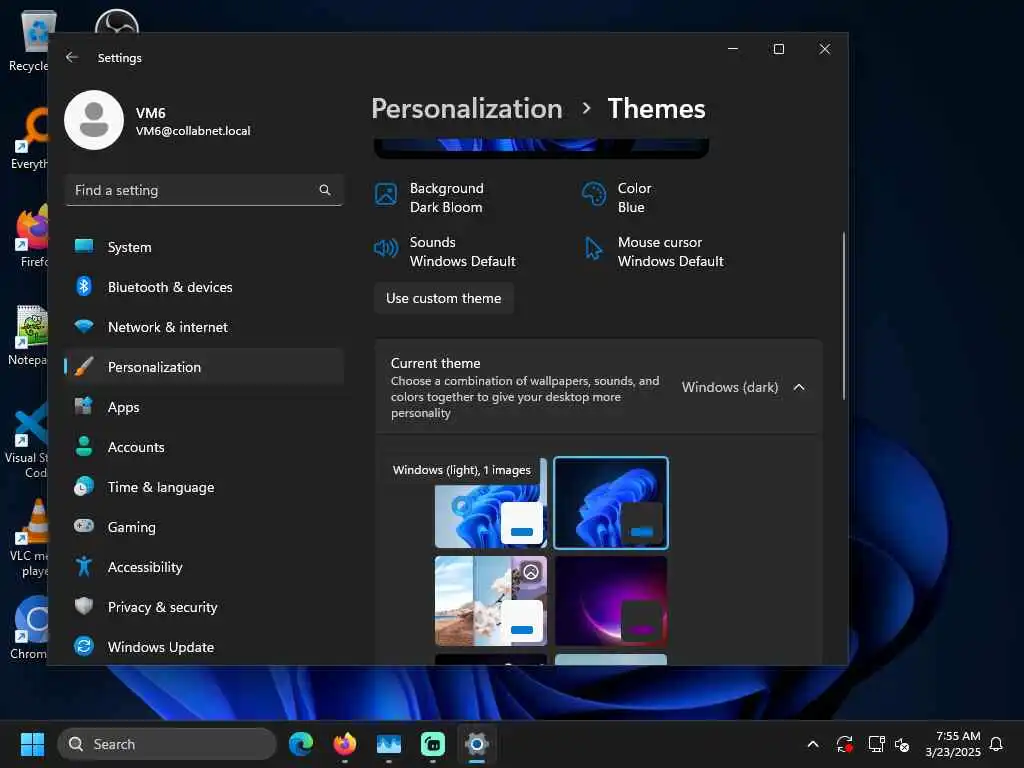Open Mouse cursor Windows Default setting

click(654, 251)
